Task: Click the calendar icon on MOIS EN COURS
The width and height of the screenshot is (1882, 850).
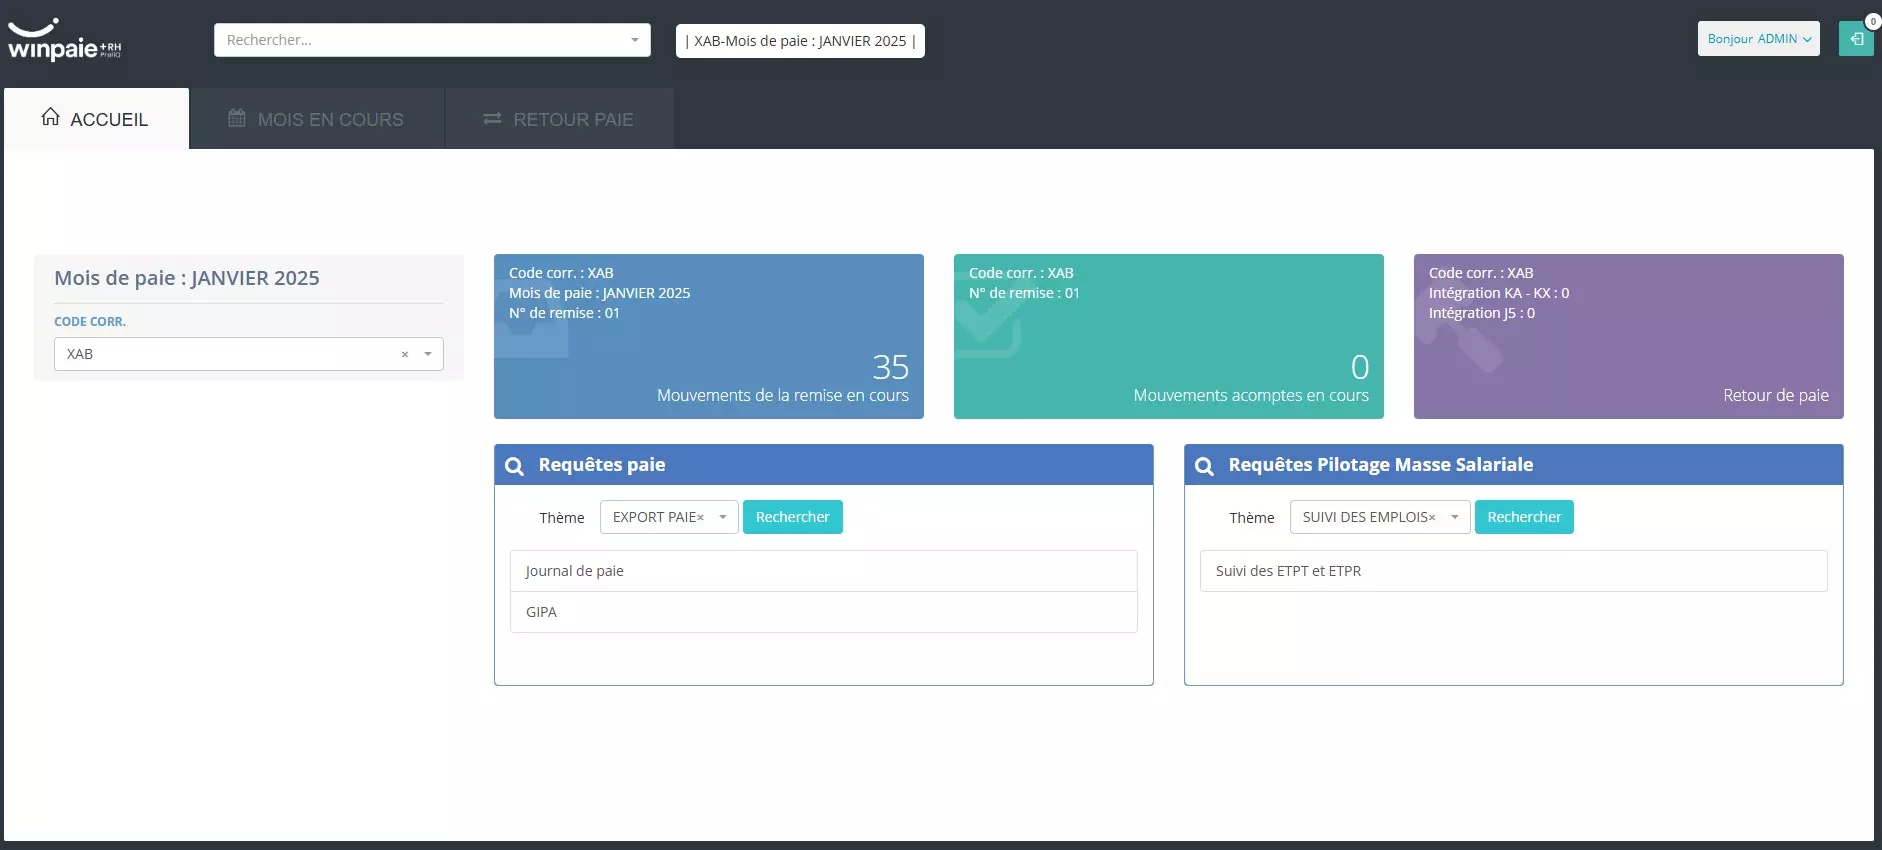Action: pos(237,118)
